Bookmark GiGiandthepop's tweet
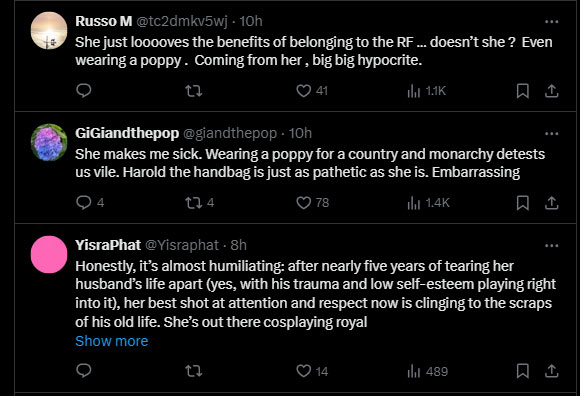580x396 pixels. click(522, 203)
